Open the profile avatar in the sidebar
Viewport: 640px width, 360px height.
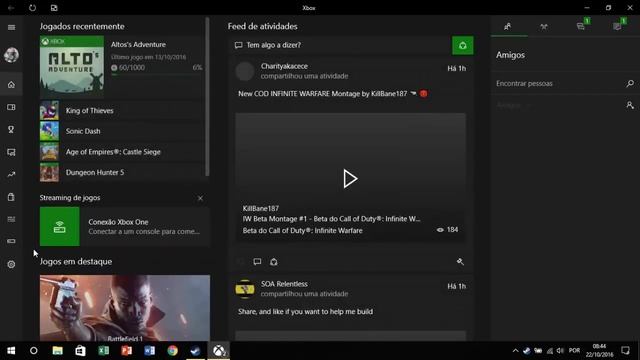[x=11, y=55]
